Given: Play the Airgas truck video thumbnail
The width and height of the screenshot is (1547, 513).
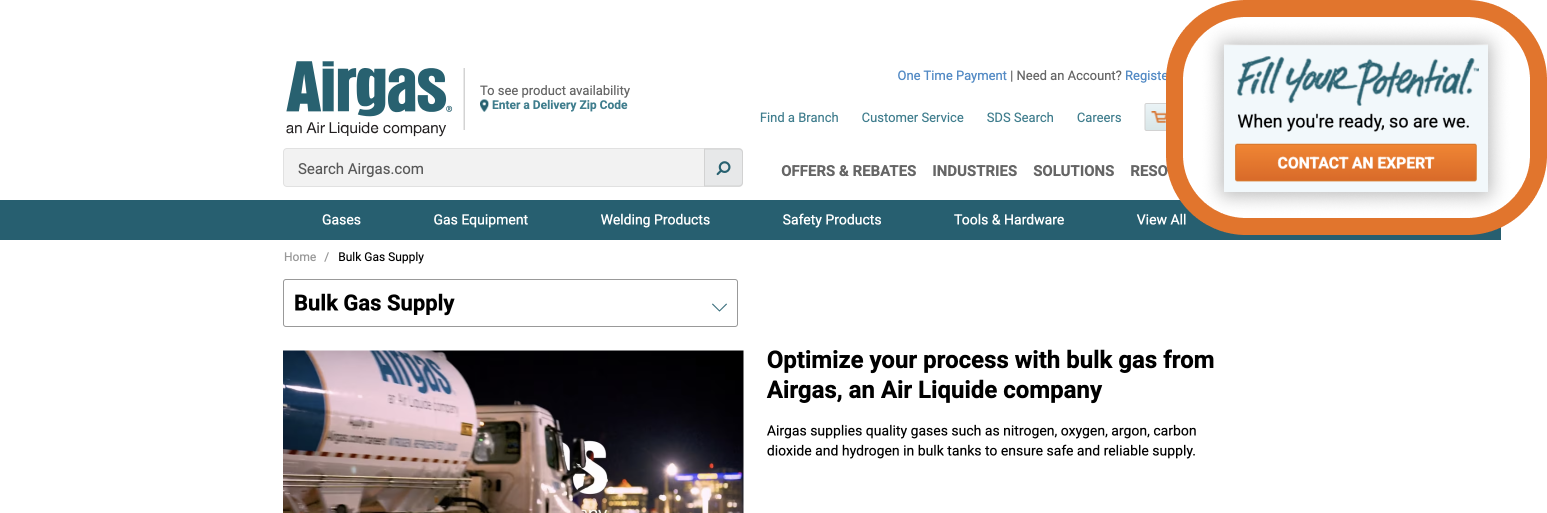Looking at the screenshot, I should pyautogui.click(x=513, y=432).
